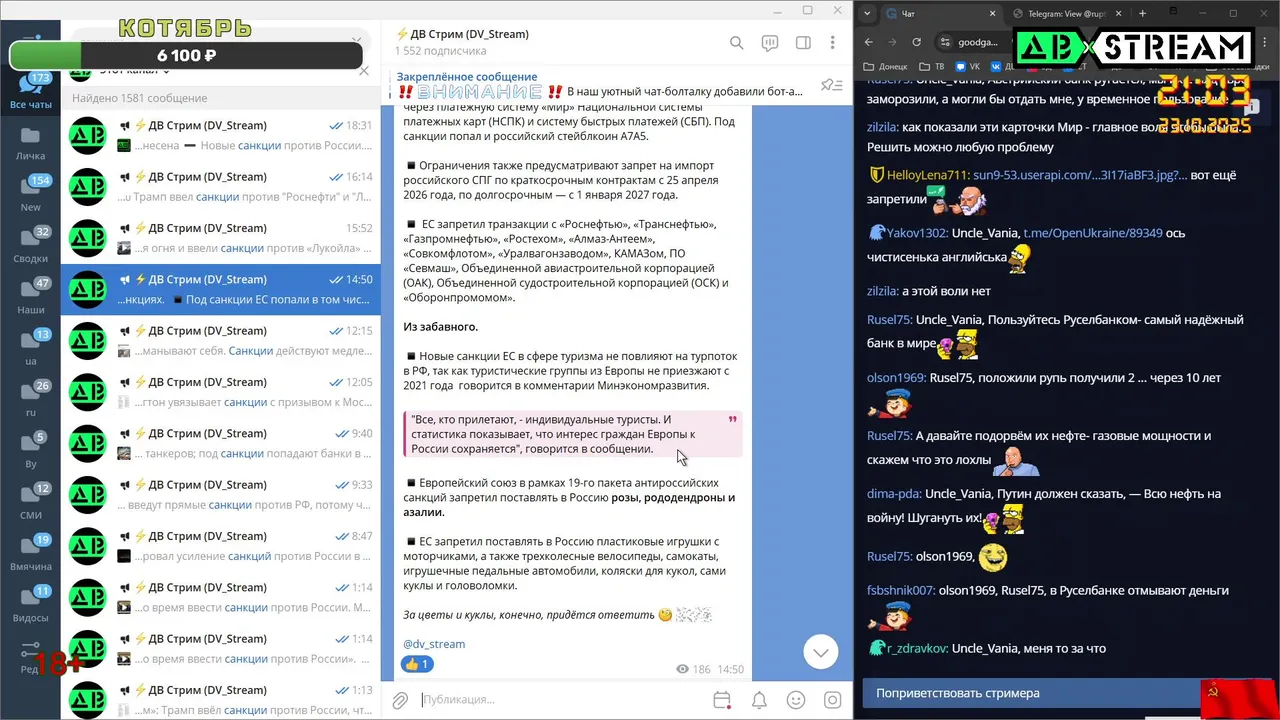Select the By folder
Image resolution: width=1280 pixels, height=720 pixels.
pyautogui.click(x=31, y=450)
